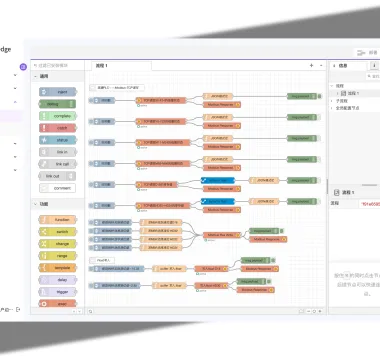
Task: Trigger the topmost inject node's button
Action: coord(91,100)
